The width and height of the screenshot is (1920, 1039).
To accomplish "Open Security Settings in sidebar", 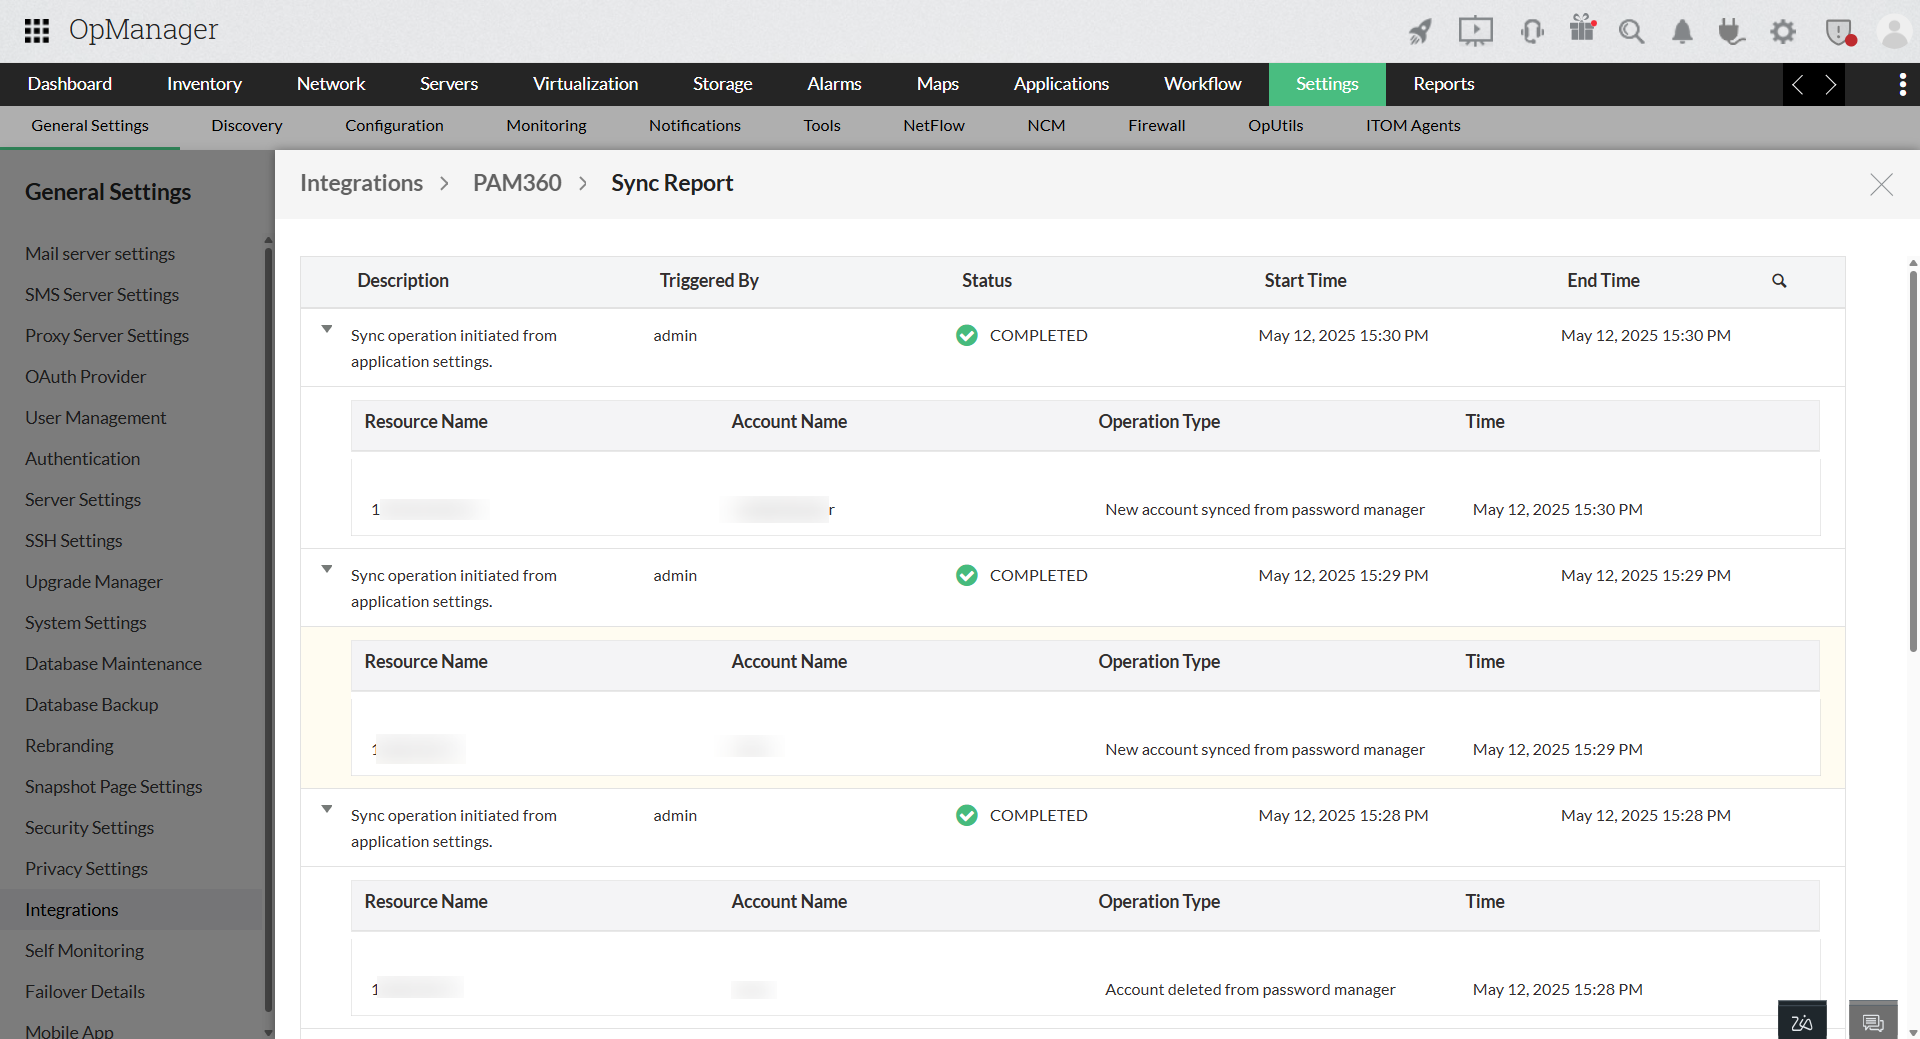I will point(90,828).
